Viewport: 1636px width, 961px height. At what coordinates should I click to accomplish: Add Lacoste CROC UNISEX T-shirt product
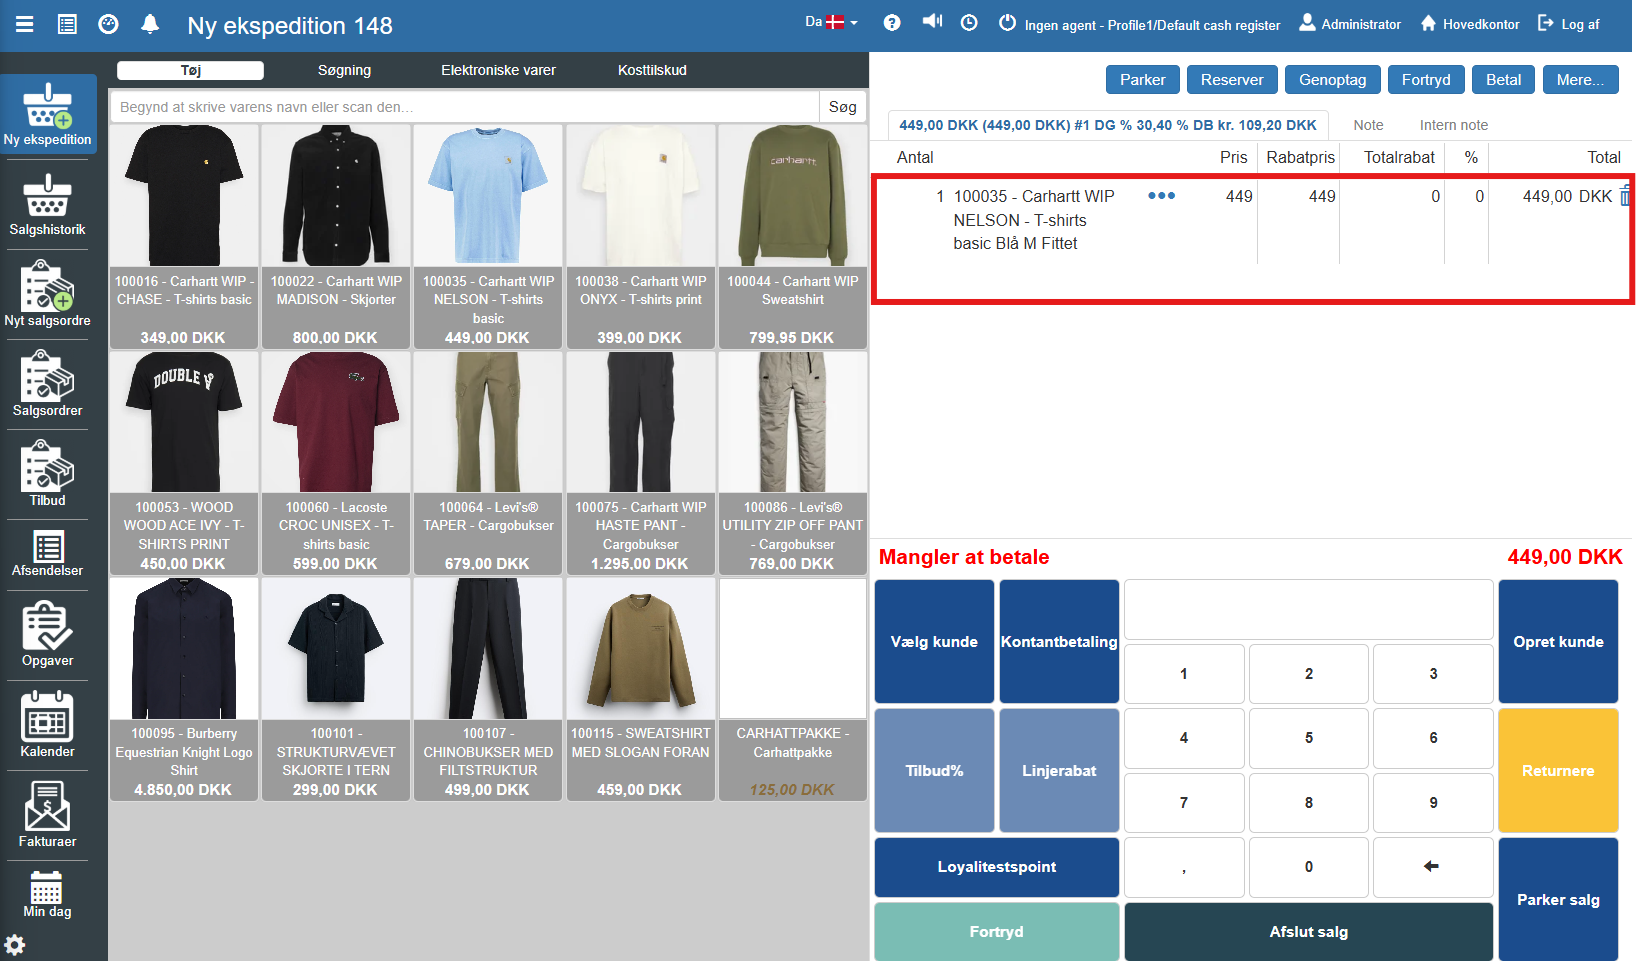coord(336,463)
